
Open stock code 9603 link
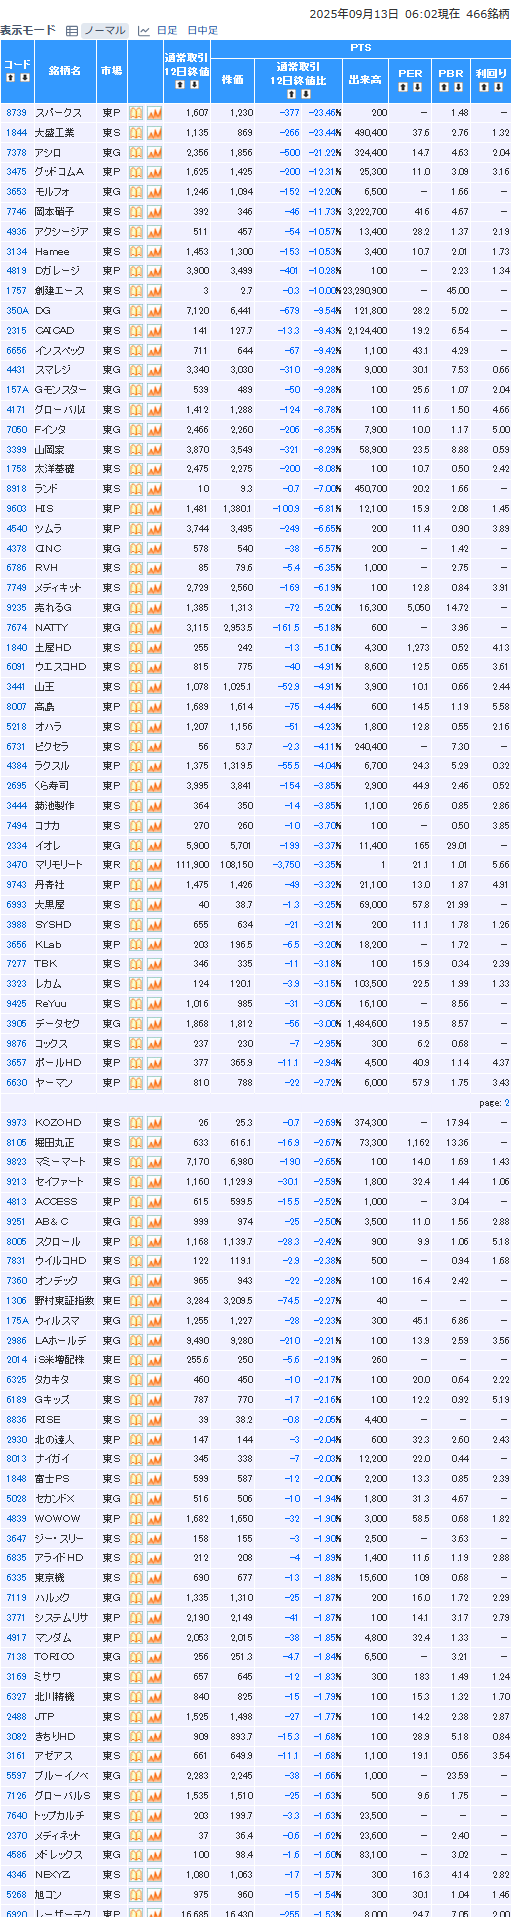pyautogui.click(x=16, y=509)
